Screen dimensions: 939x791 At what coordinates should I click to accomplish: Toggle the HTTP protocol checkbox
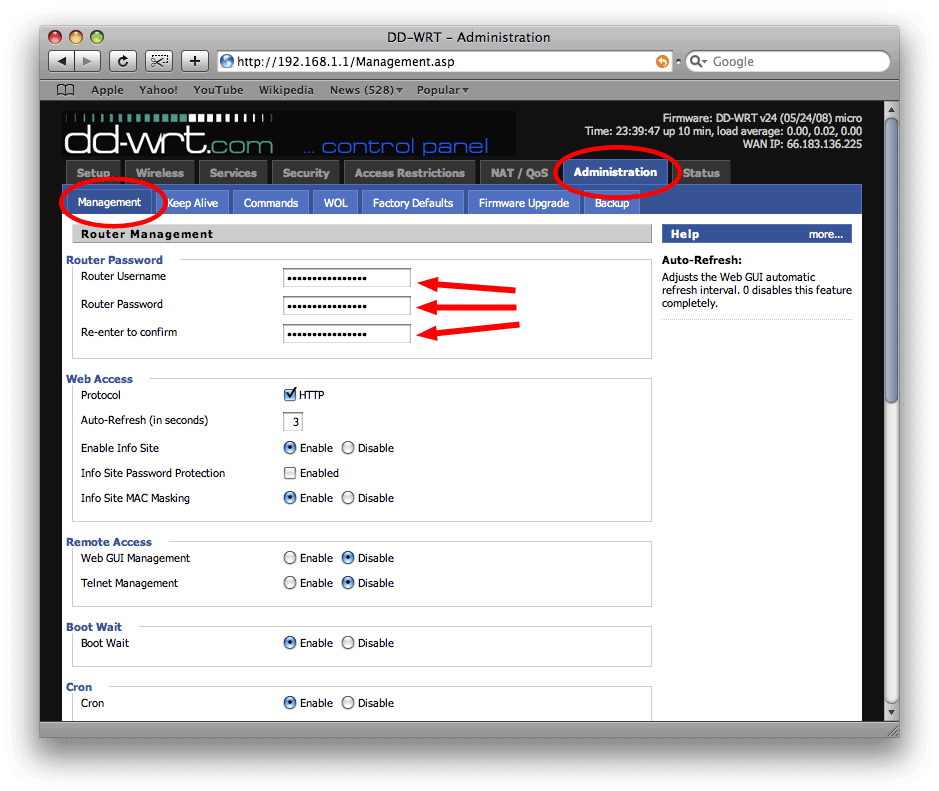(290, 394)
